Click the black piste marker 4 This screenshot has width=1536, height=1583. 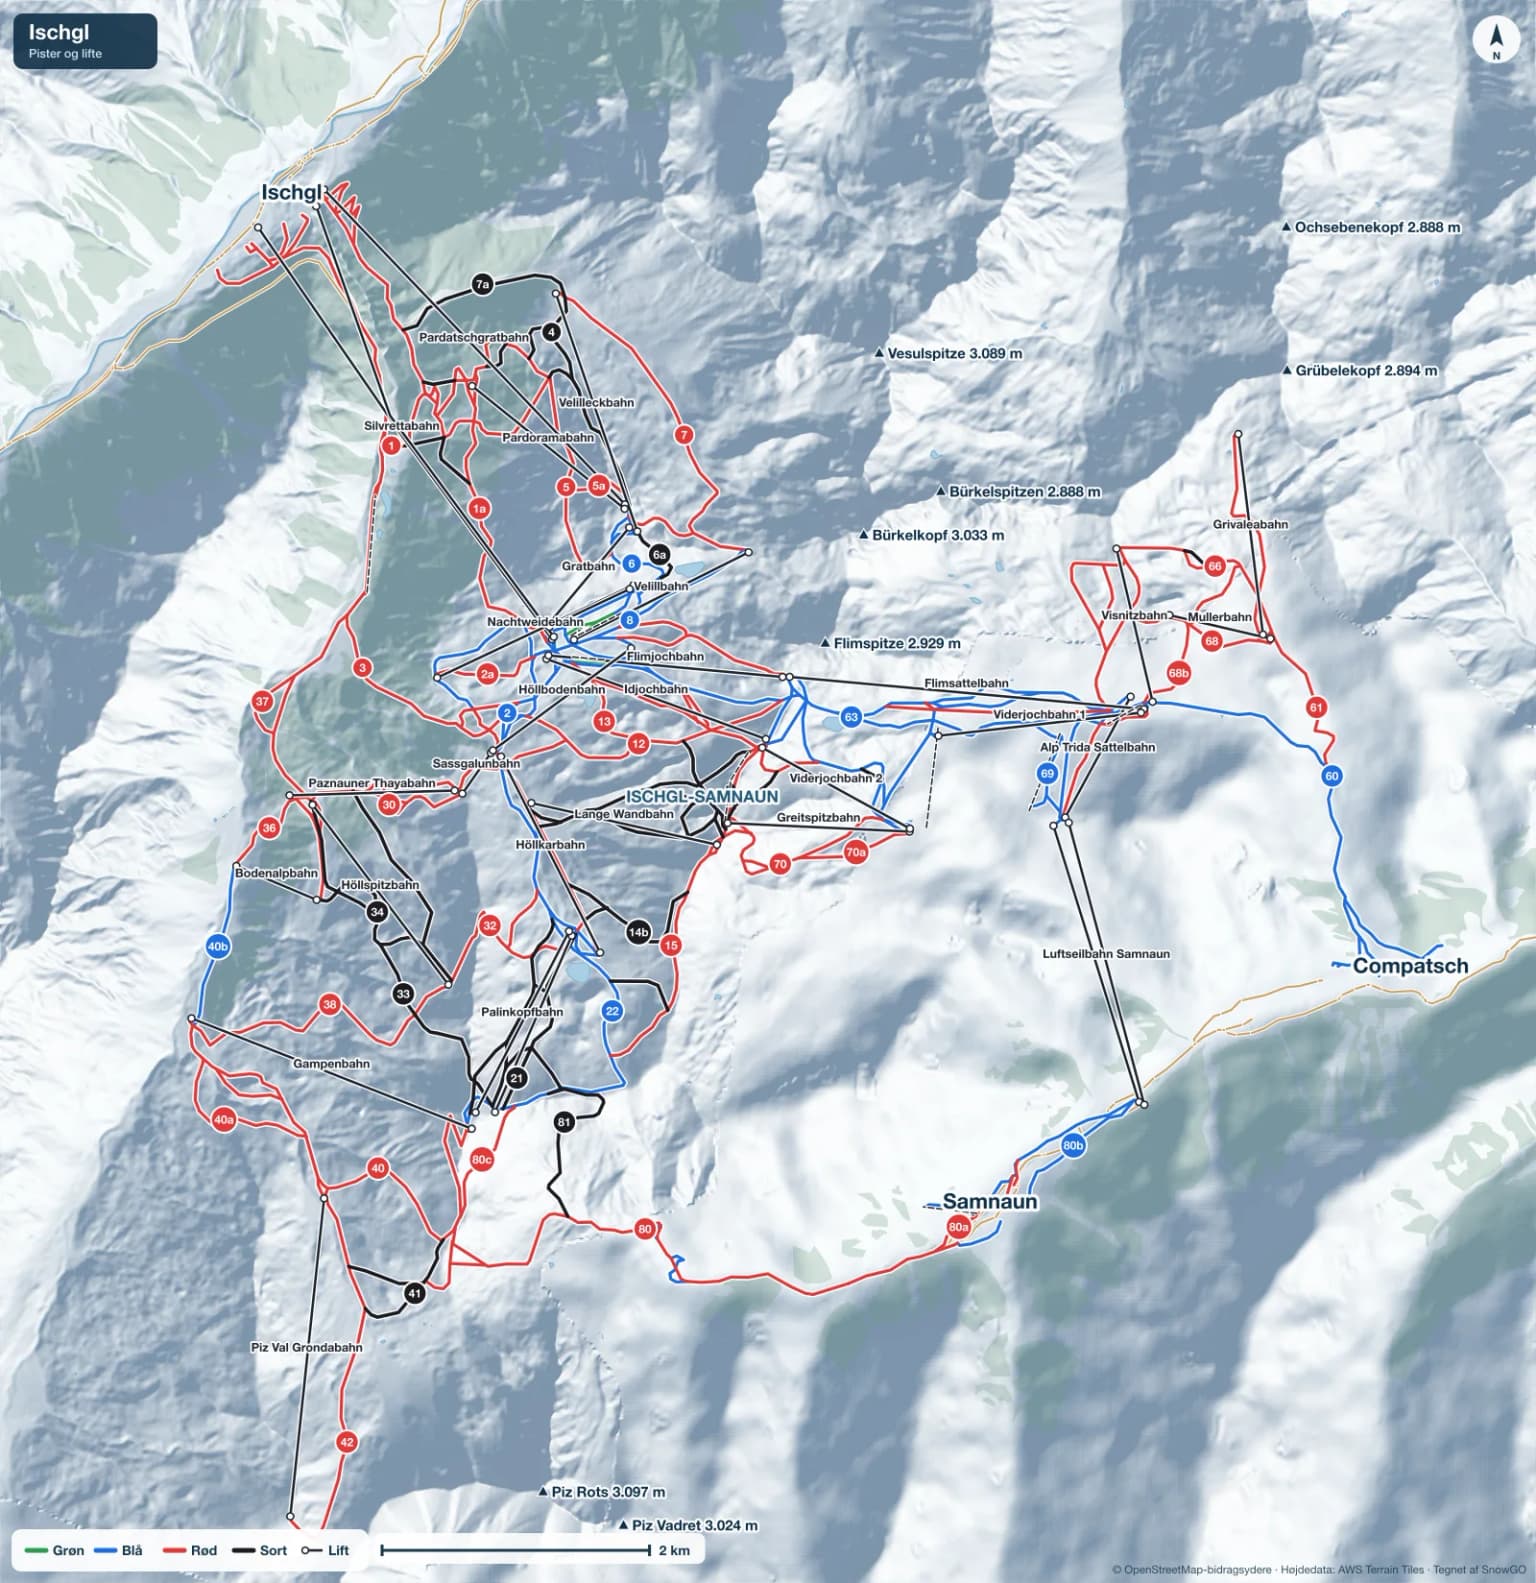[552, 332]
